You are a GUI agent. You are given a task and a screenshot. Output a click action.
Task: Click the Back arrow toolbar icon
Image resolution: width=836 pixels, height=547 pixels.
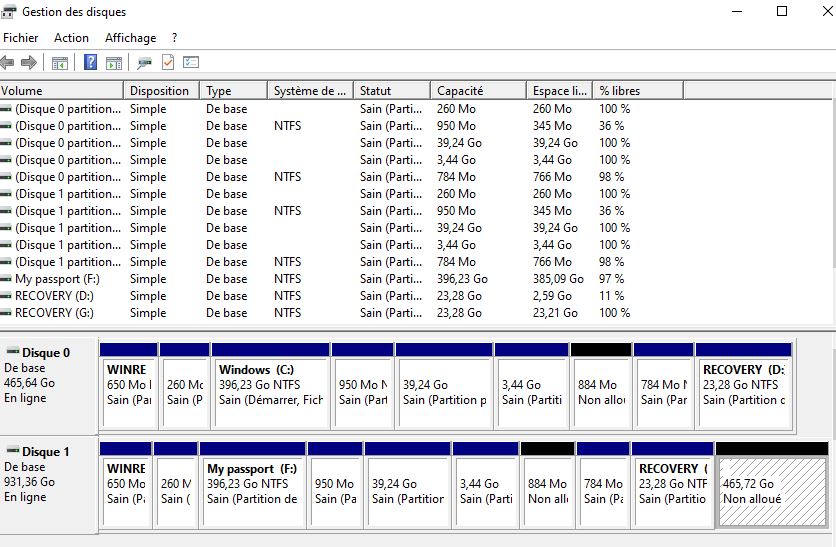click(7, 63)
